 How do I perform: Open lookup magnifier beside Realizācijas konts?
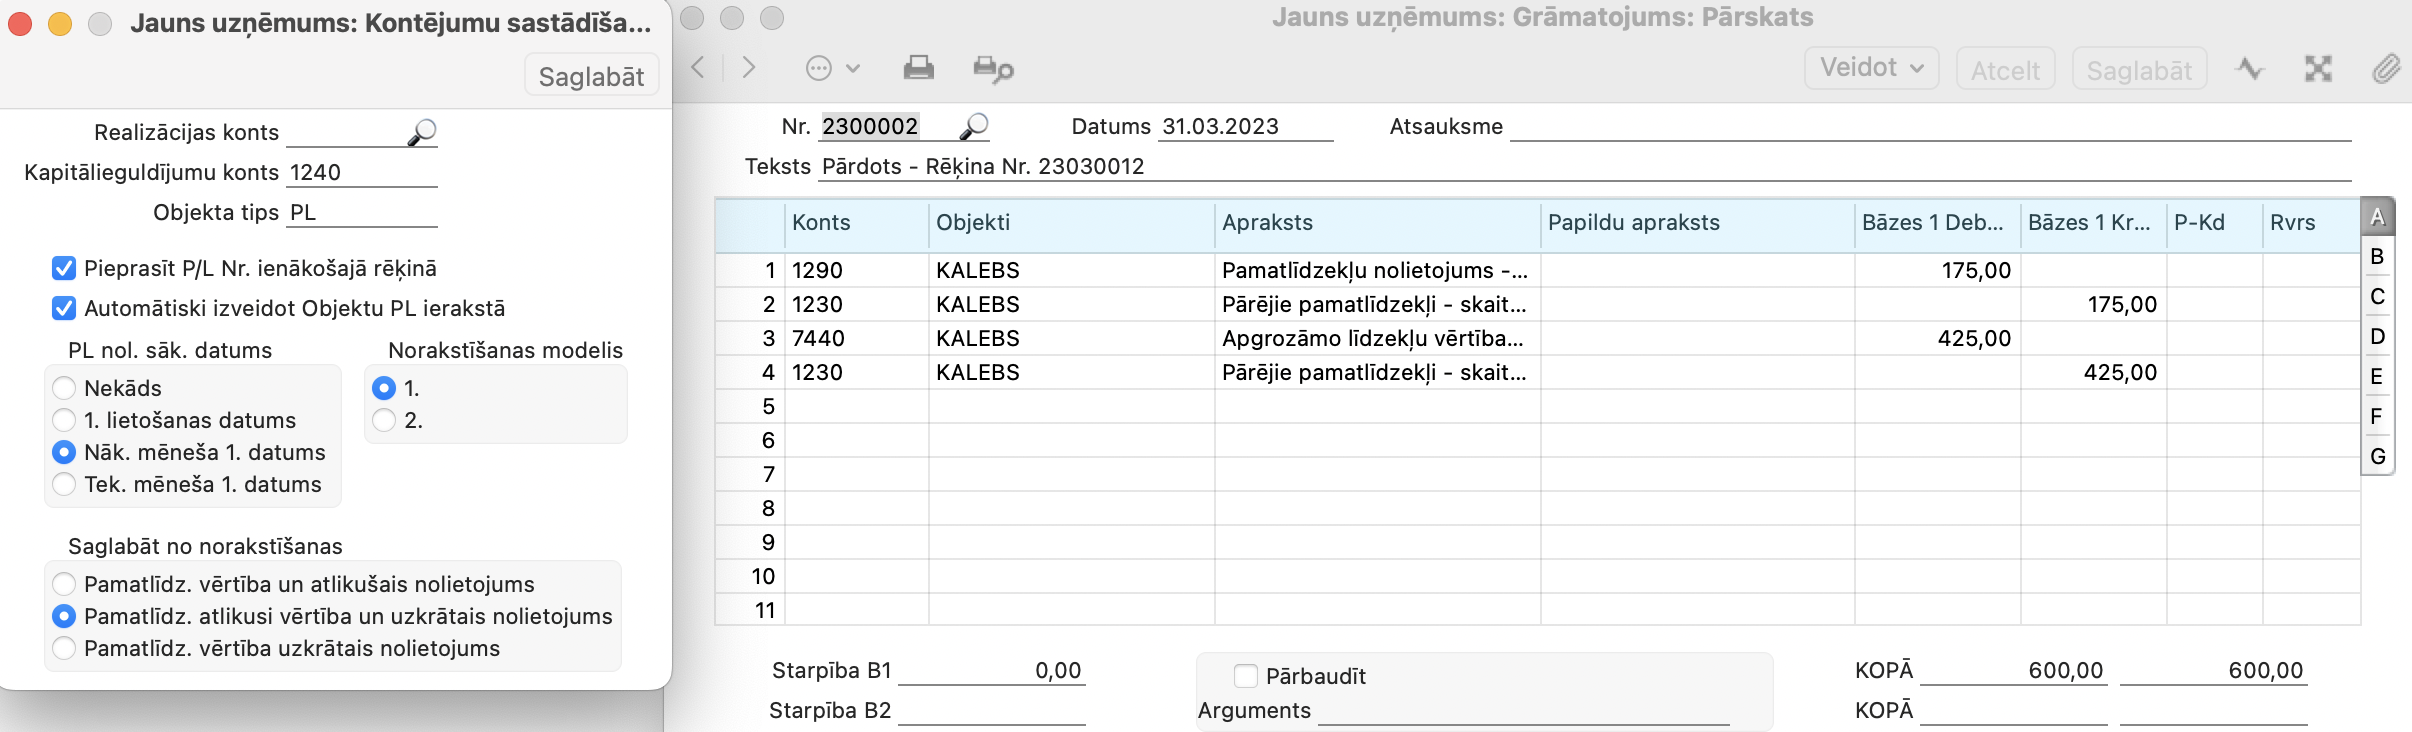tap(423, 132)
